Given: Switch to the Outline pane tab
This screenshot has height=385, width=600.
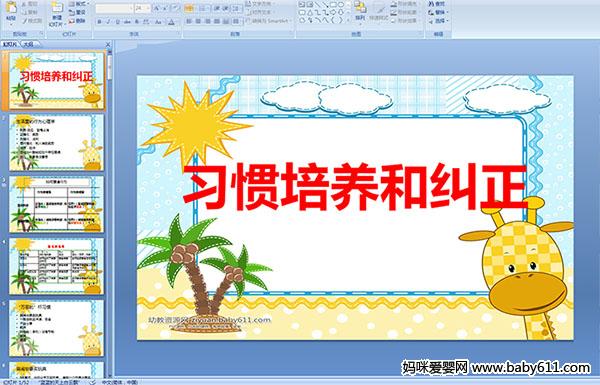Looking at the screenshot, I should click(29, 44).
